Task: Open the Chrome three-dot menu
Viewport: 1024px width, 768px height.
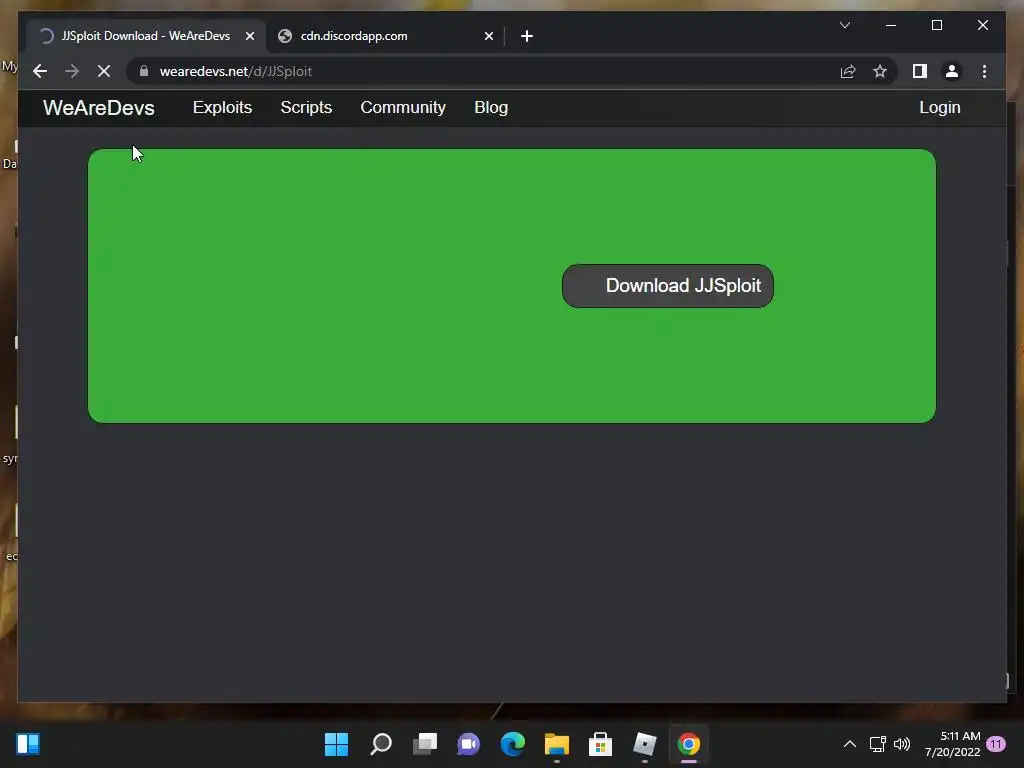Action: pyautogui.click(x=984, y=71)
